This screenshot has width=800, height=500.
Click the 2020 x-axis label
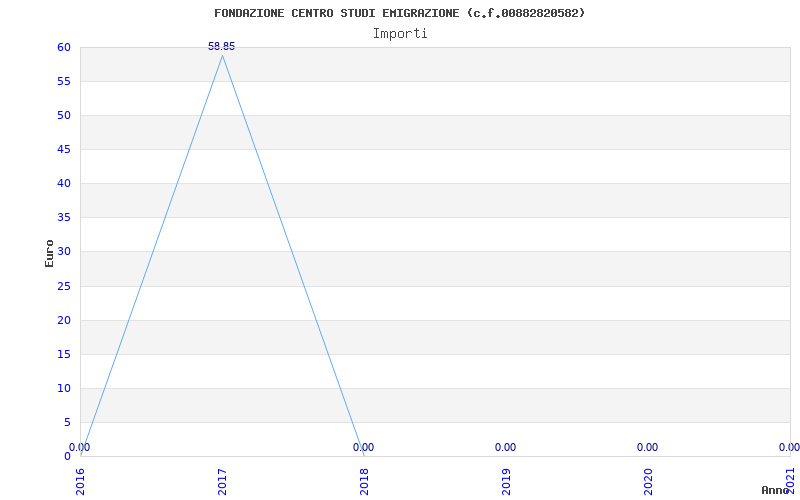[x=647, y=482]
